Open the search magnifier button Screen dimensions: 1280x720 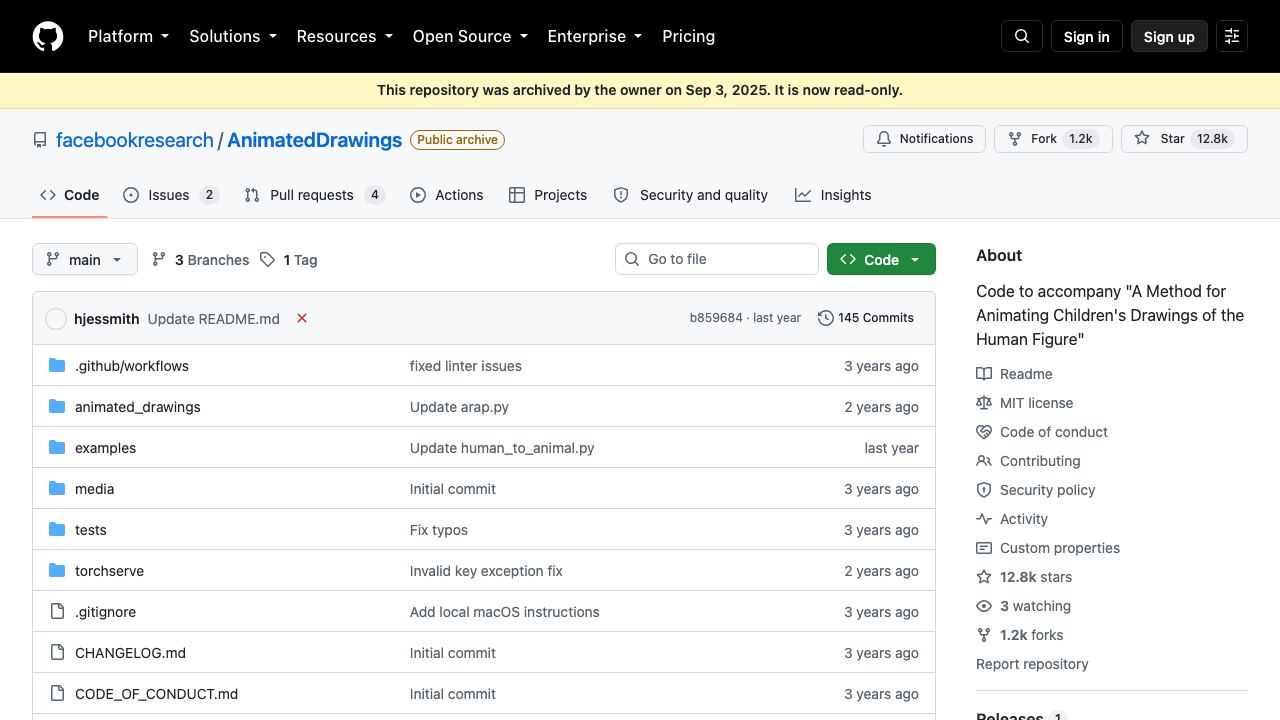[1022, 36]
